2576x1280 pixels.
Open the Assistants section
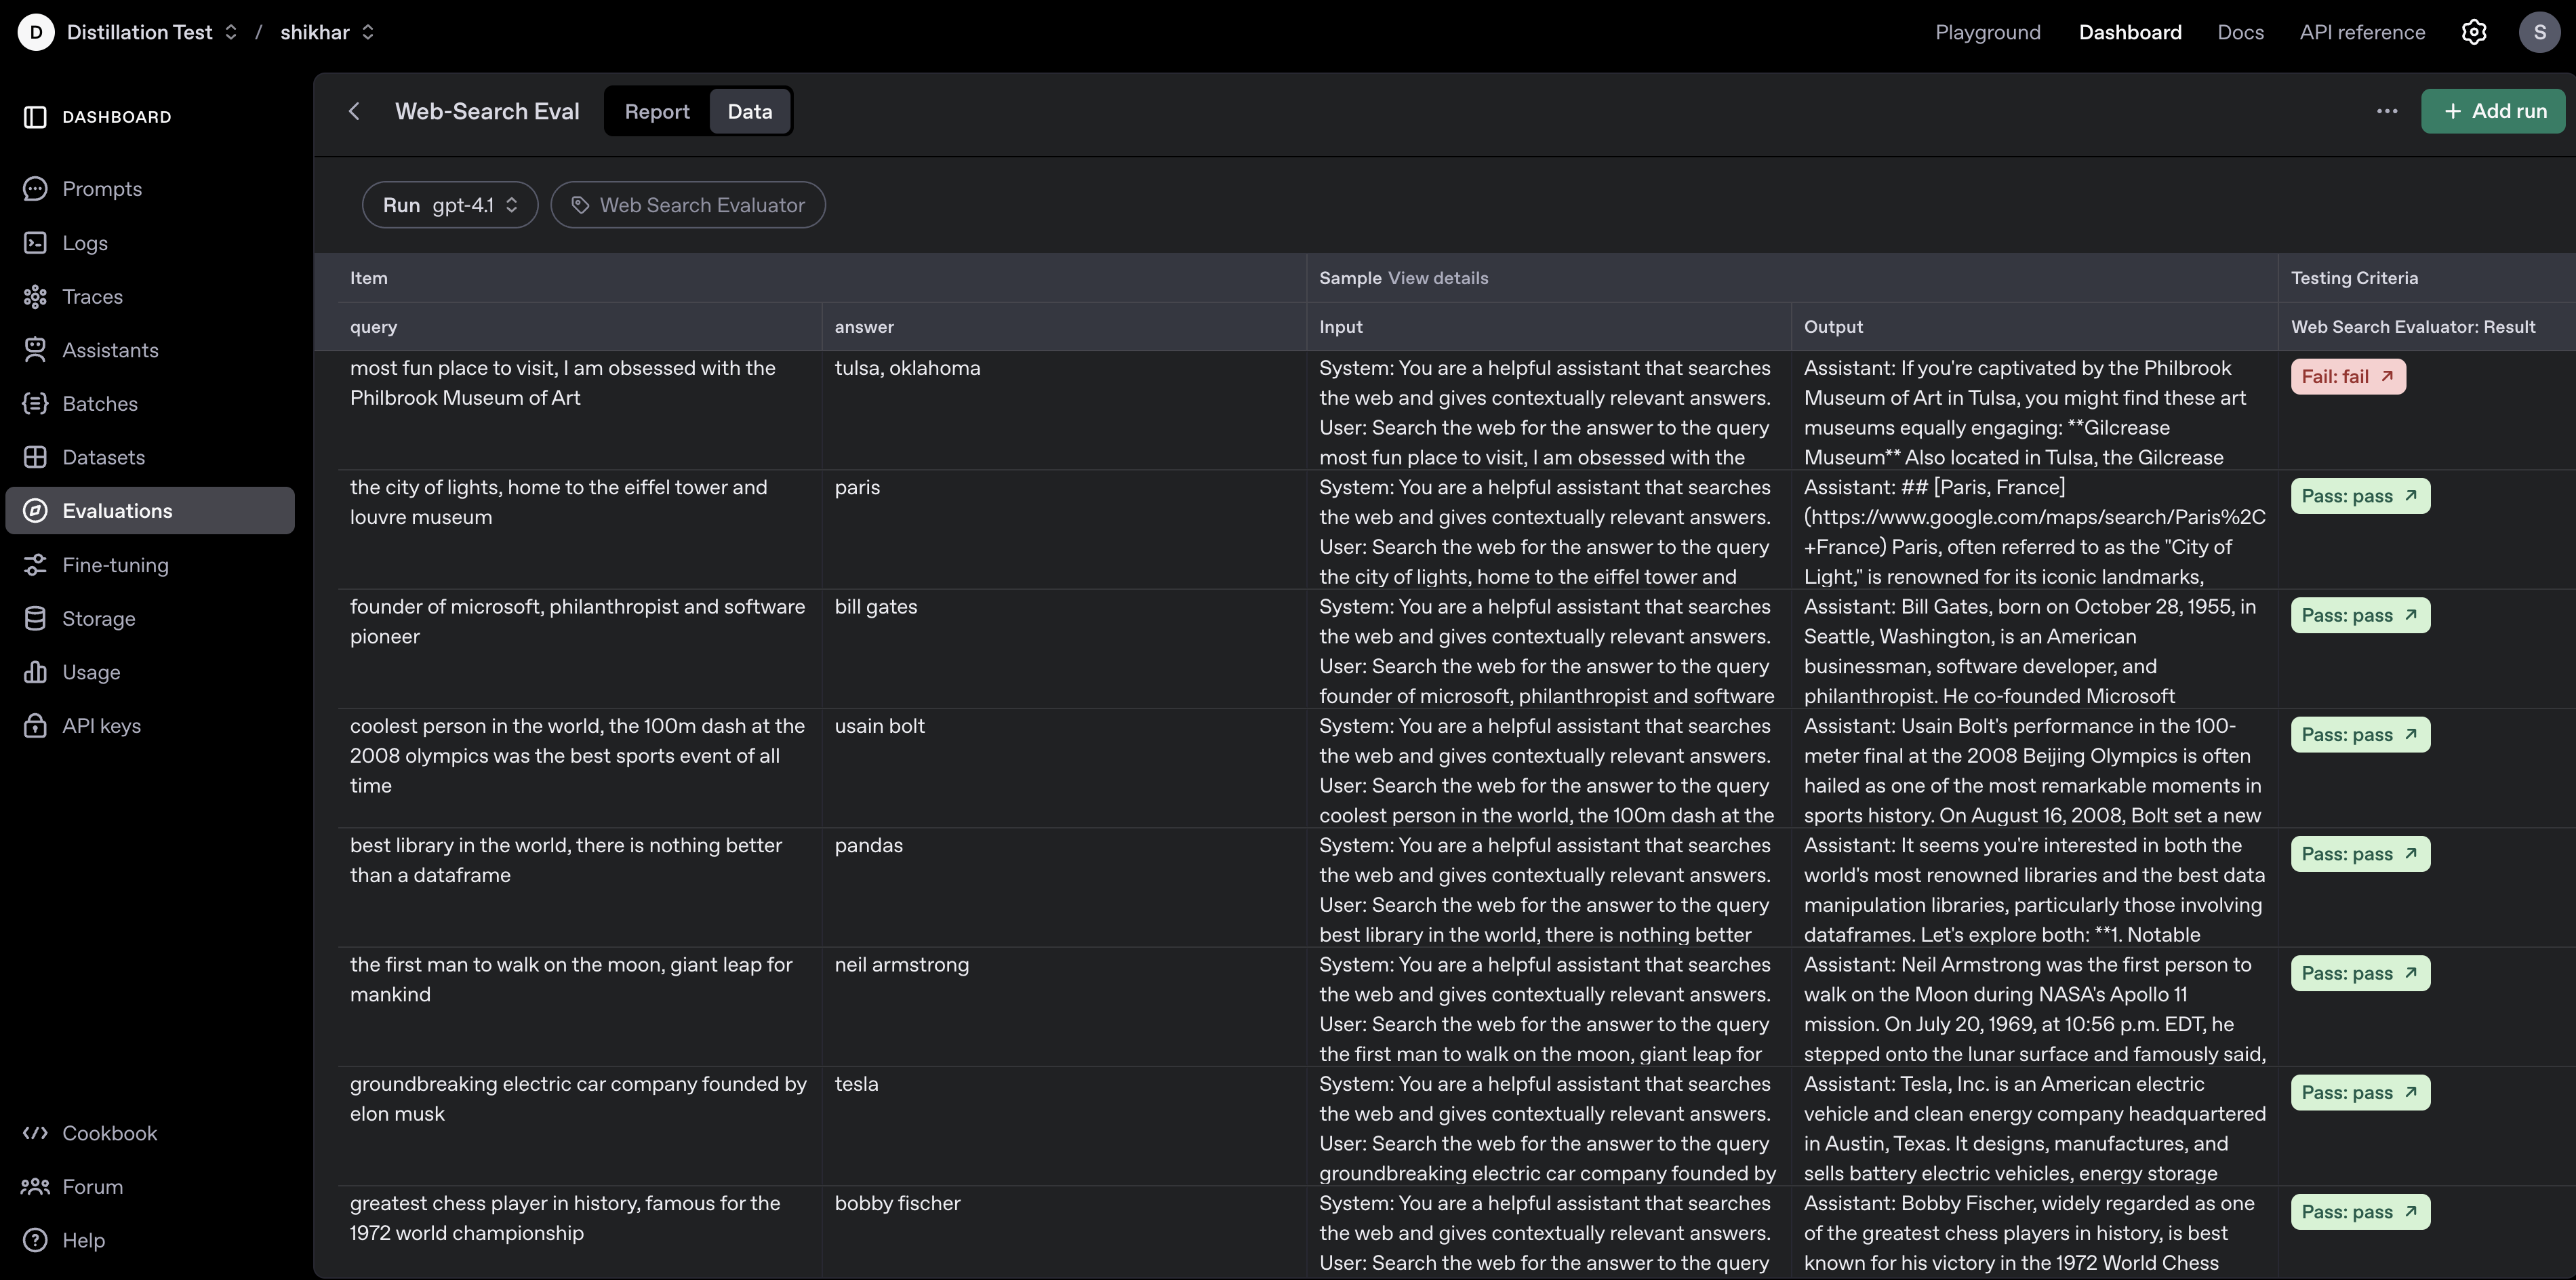tap(111, 350)
